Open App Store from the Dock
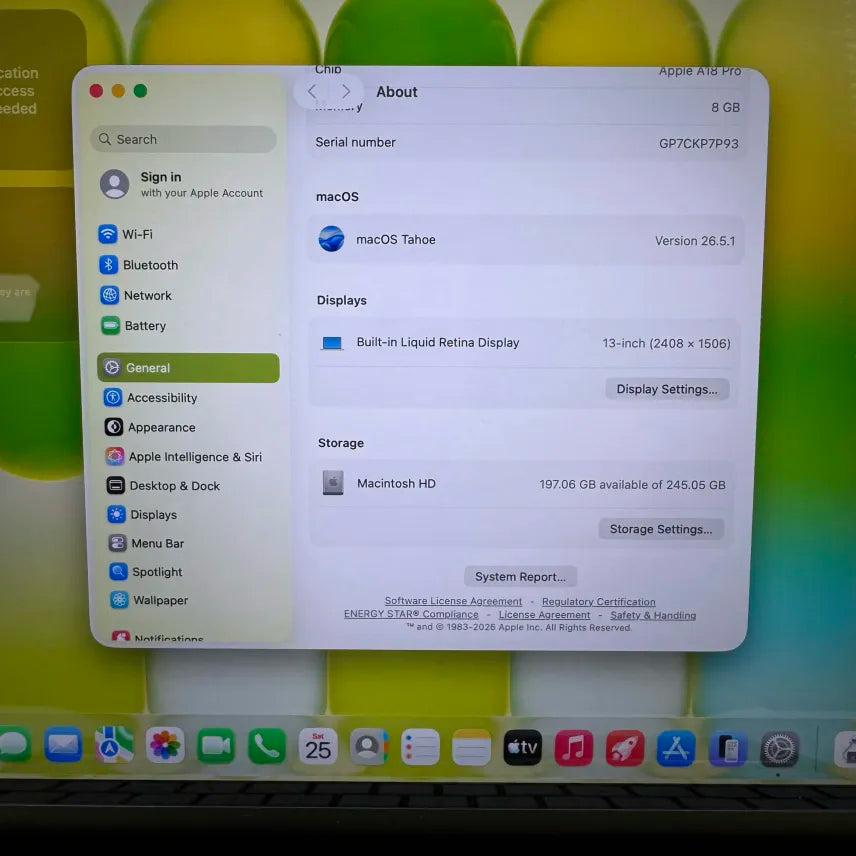Image resolution: width=856 pixels, height=856 pixels. click(x=676, y=748)
